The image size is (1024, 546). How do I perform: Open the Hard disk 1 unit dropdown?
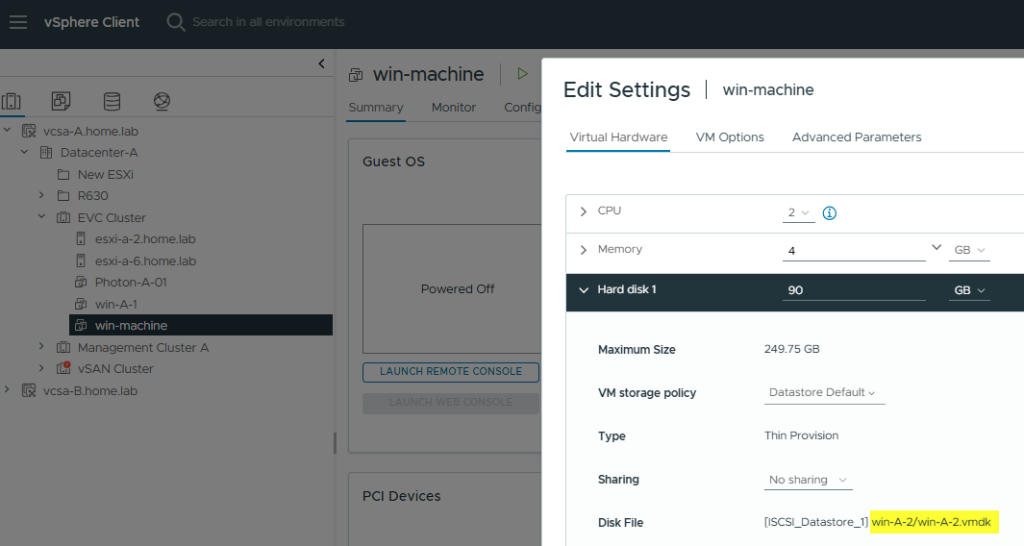969,291
